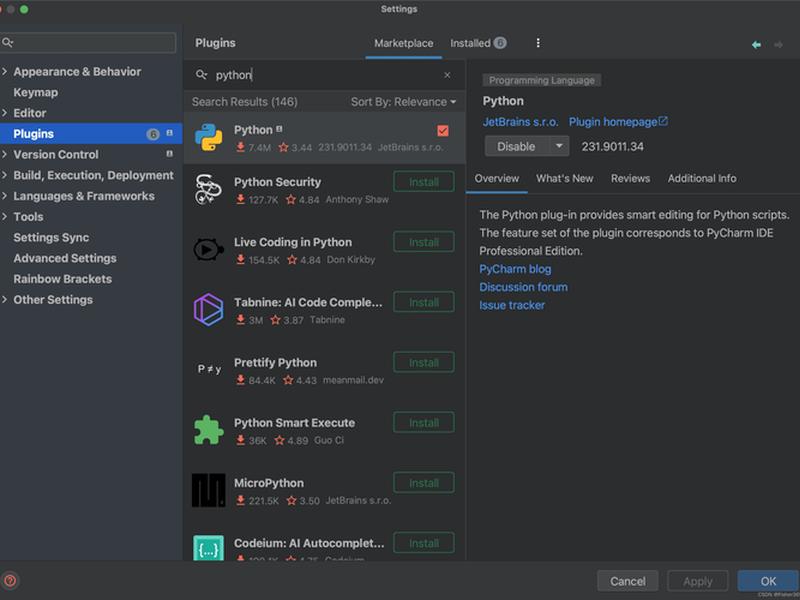The width and height of the screenshot is (800, 600).
Task: Focus the plugin search field with python
Action: point(324,75)
